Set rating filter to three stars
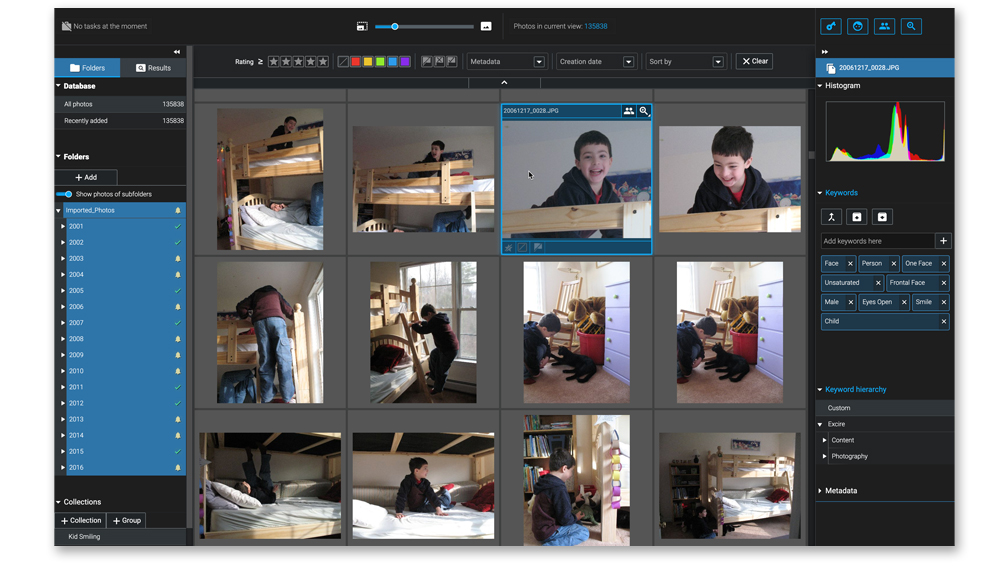This screenshot has height=567, width=1008. [x=298, y=62]
